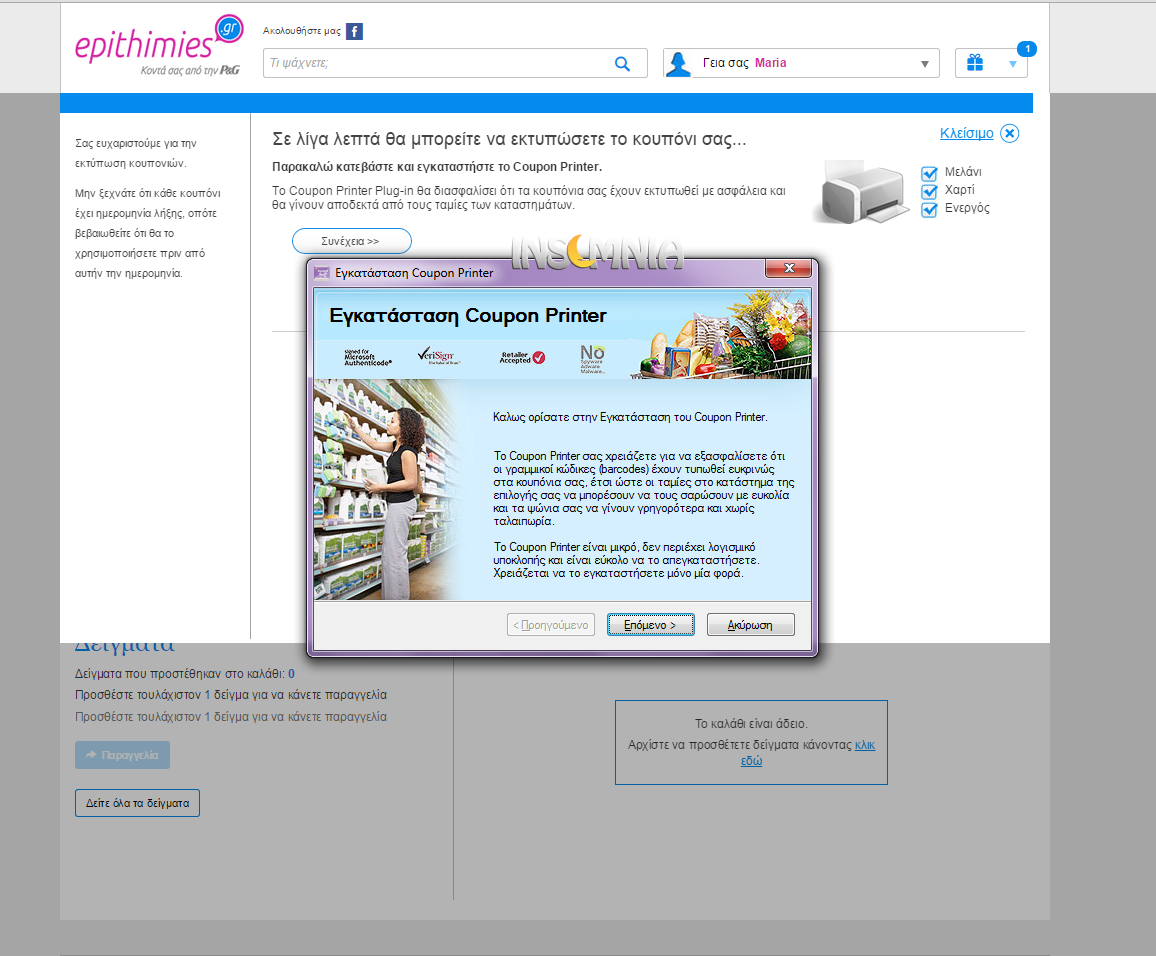The width and height of the screenshot is (1156, 956).
Task: Click Το καλάθι είναι άδειο text
Action: click(751, 724)
